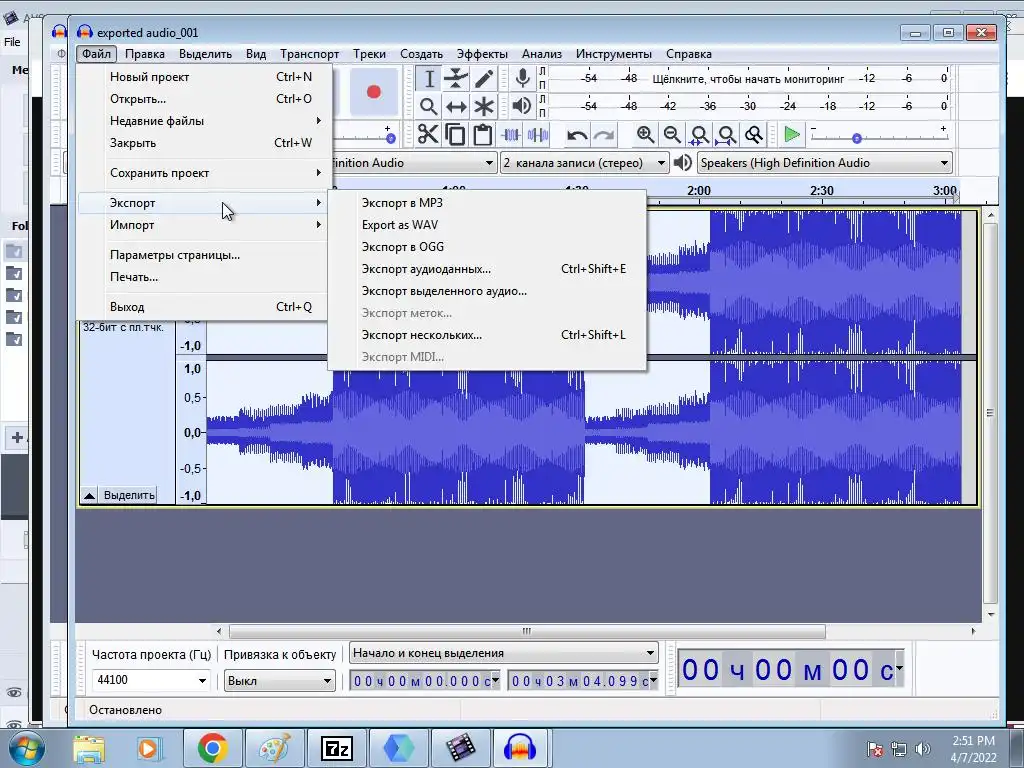Adjust the recording volume slider handle
The width and height of the screenshot is (1024, 768).
(391, 138)
